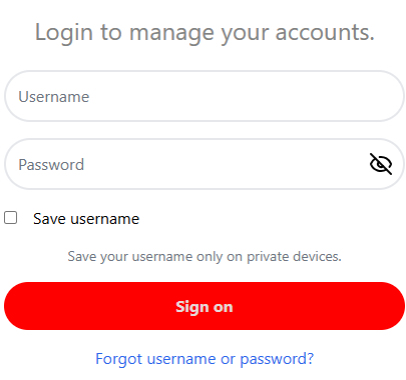Click the Sign on button
The height and width of the screenshot is (380, 406).
coord(204,306)
